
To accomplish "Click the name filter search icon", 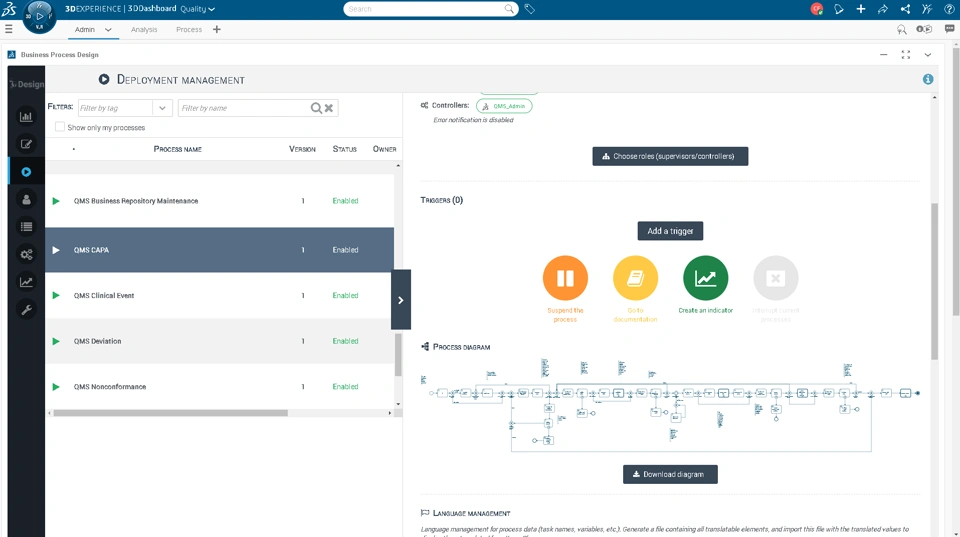I will [316, 108].
